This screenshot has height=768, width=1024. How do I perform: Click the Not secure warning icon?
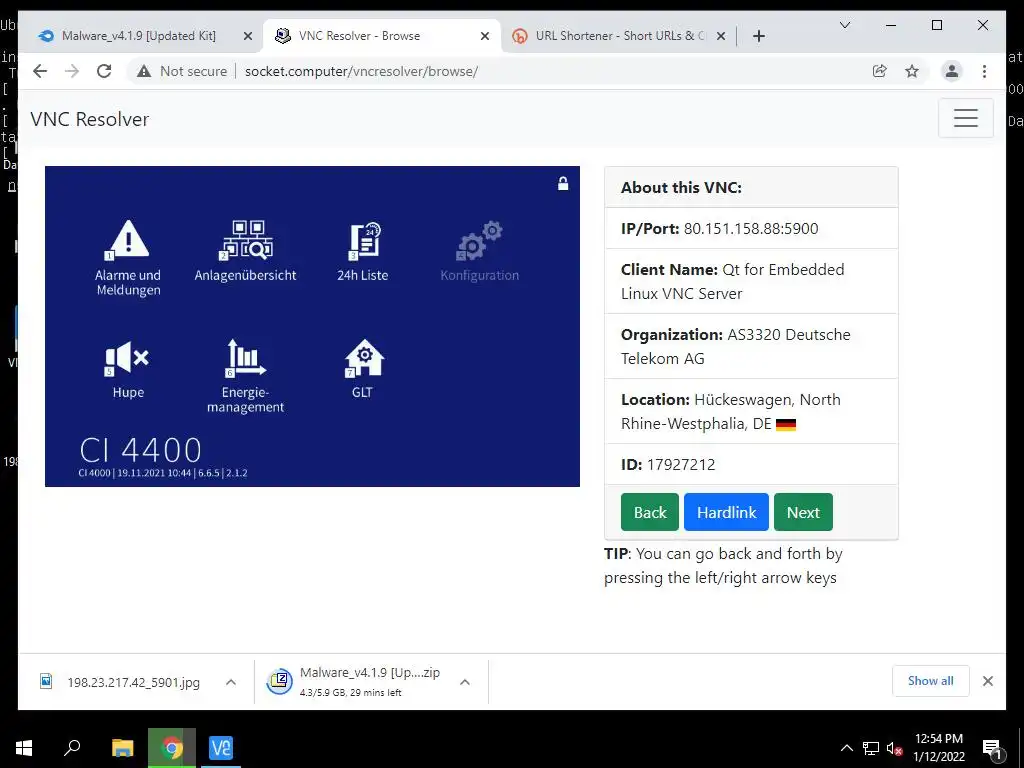144,71
